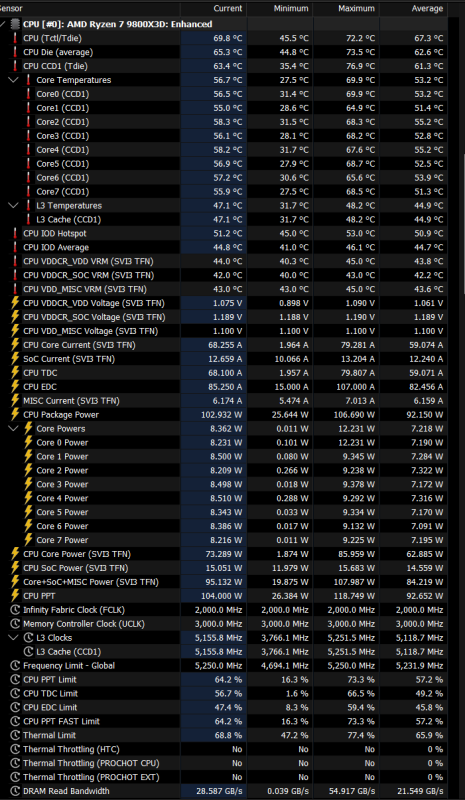The image size is (465, 800).
Task: Sort by the Average column header
Action: point(413,9)
